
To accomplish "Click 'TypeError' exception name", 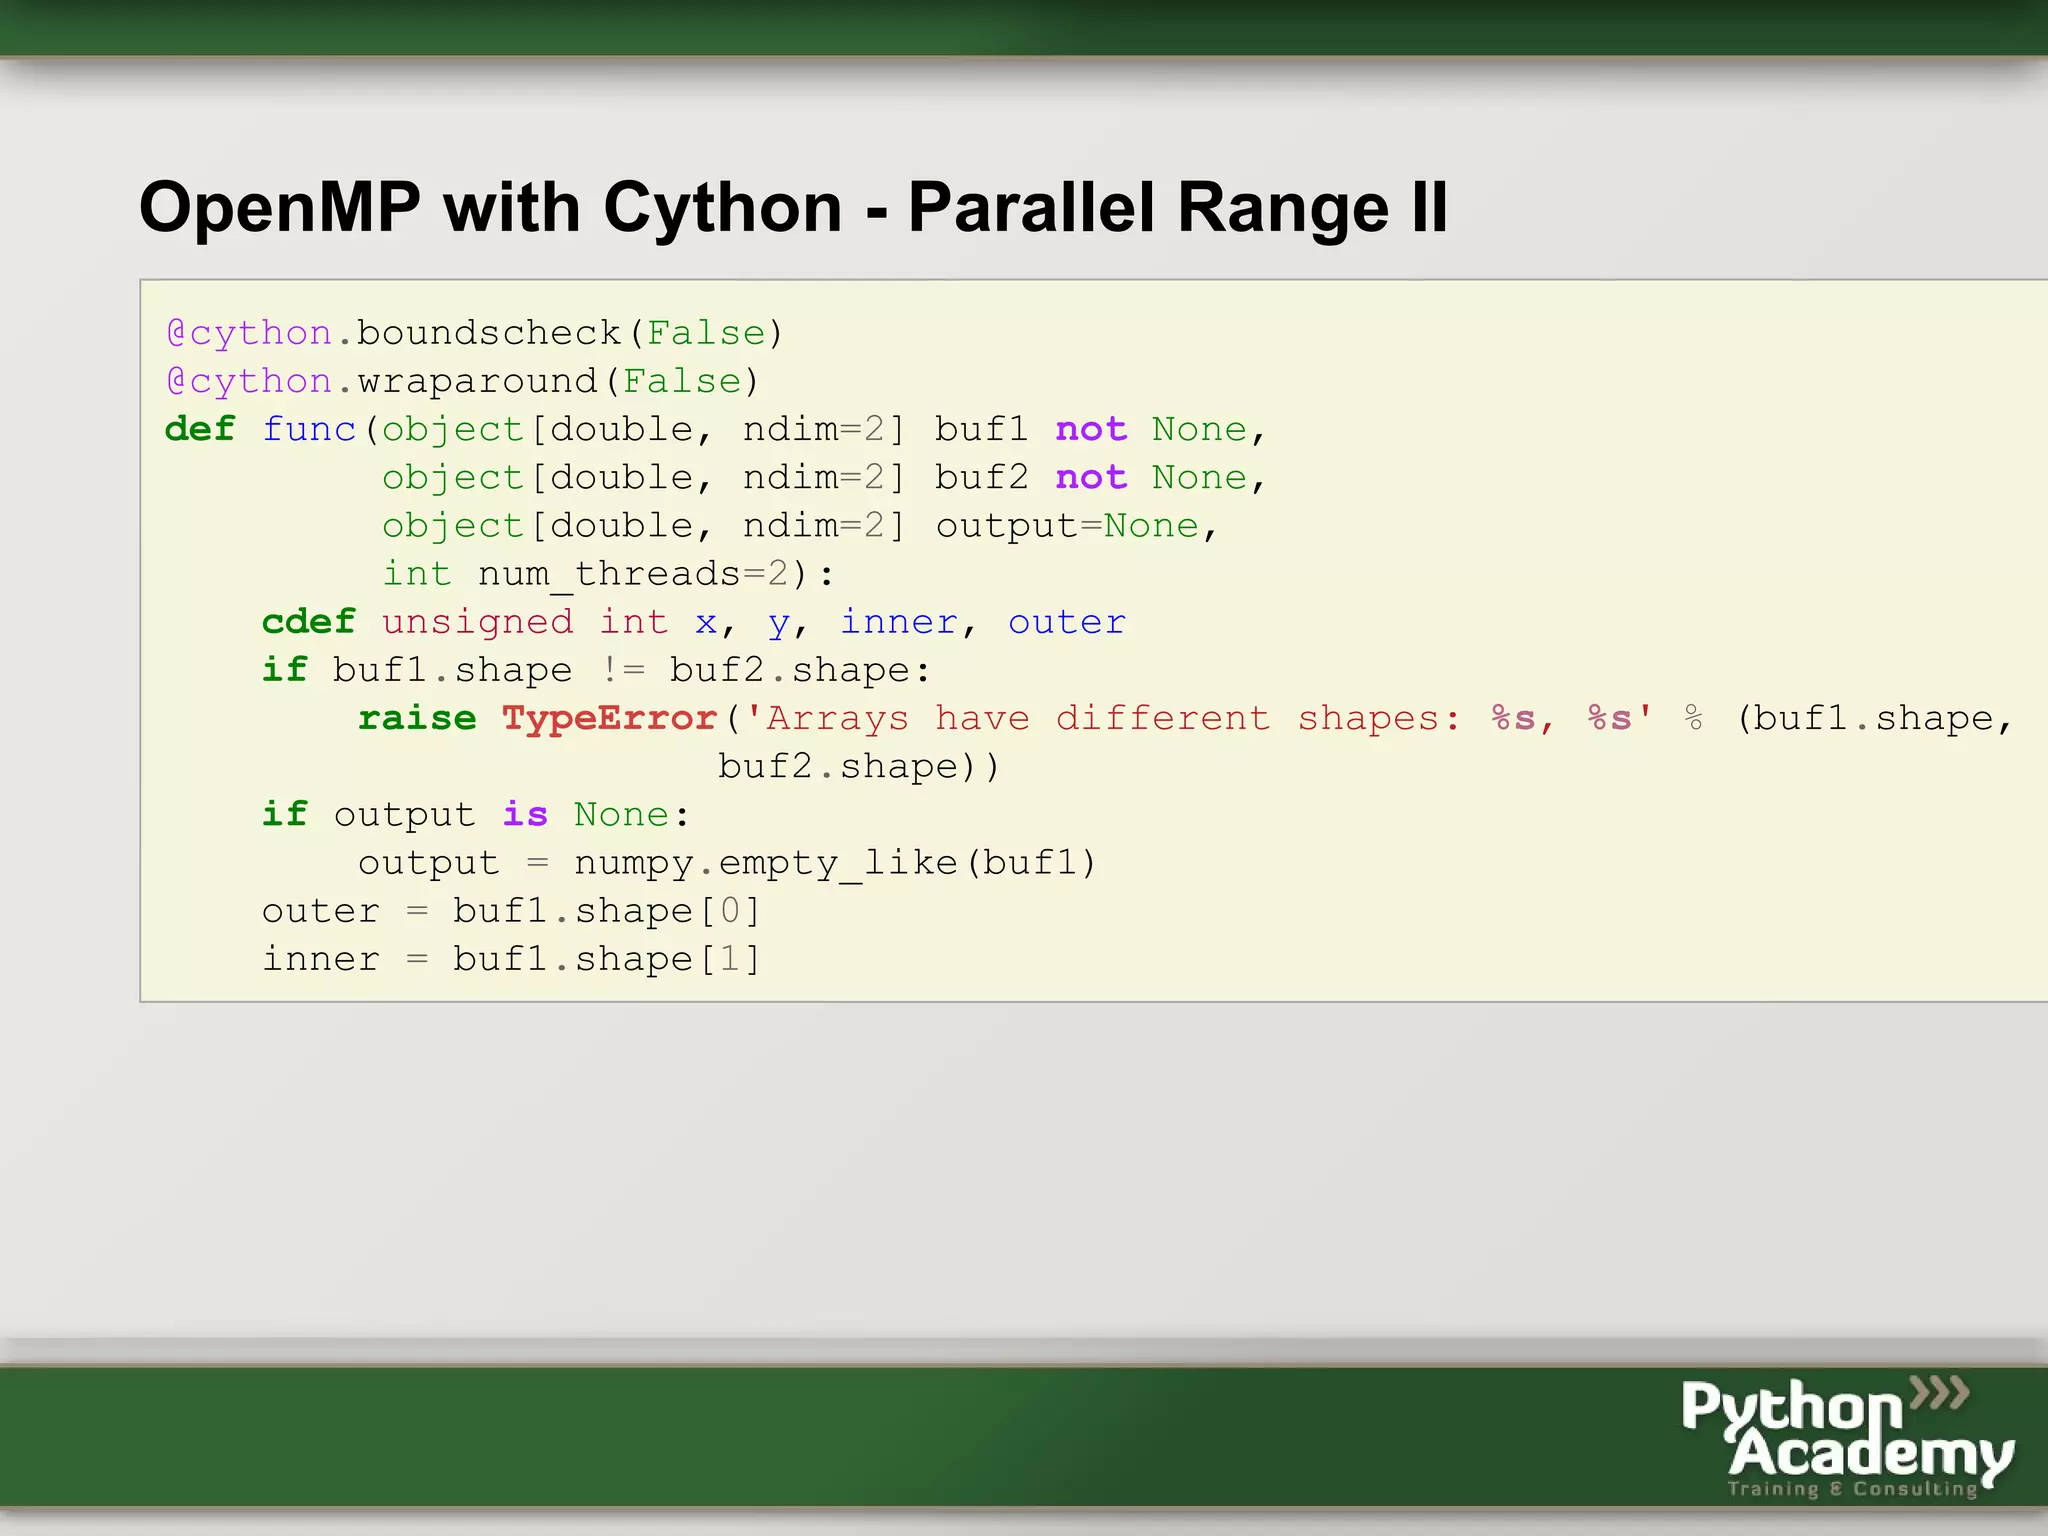I will point(609,719).
